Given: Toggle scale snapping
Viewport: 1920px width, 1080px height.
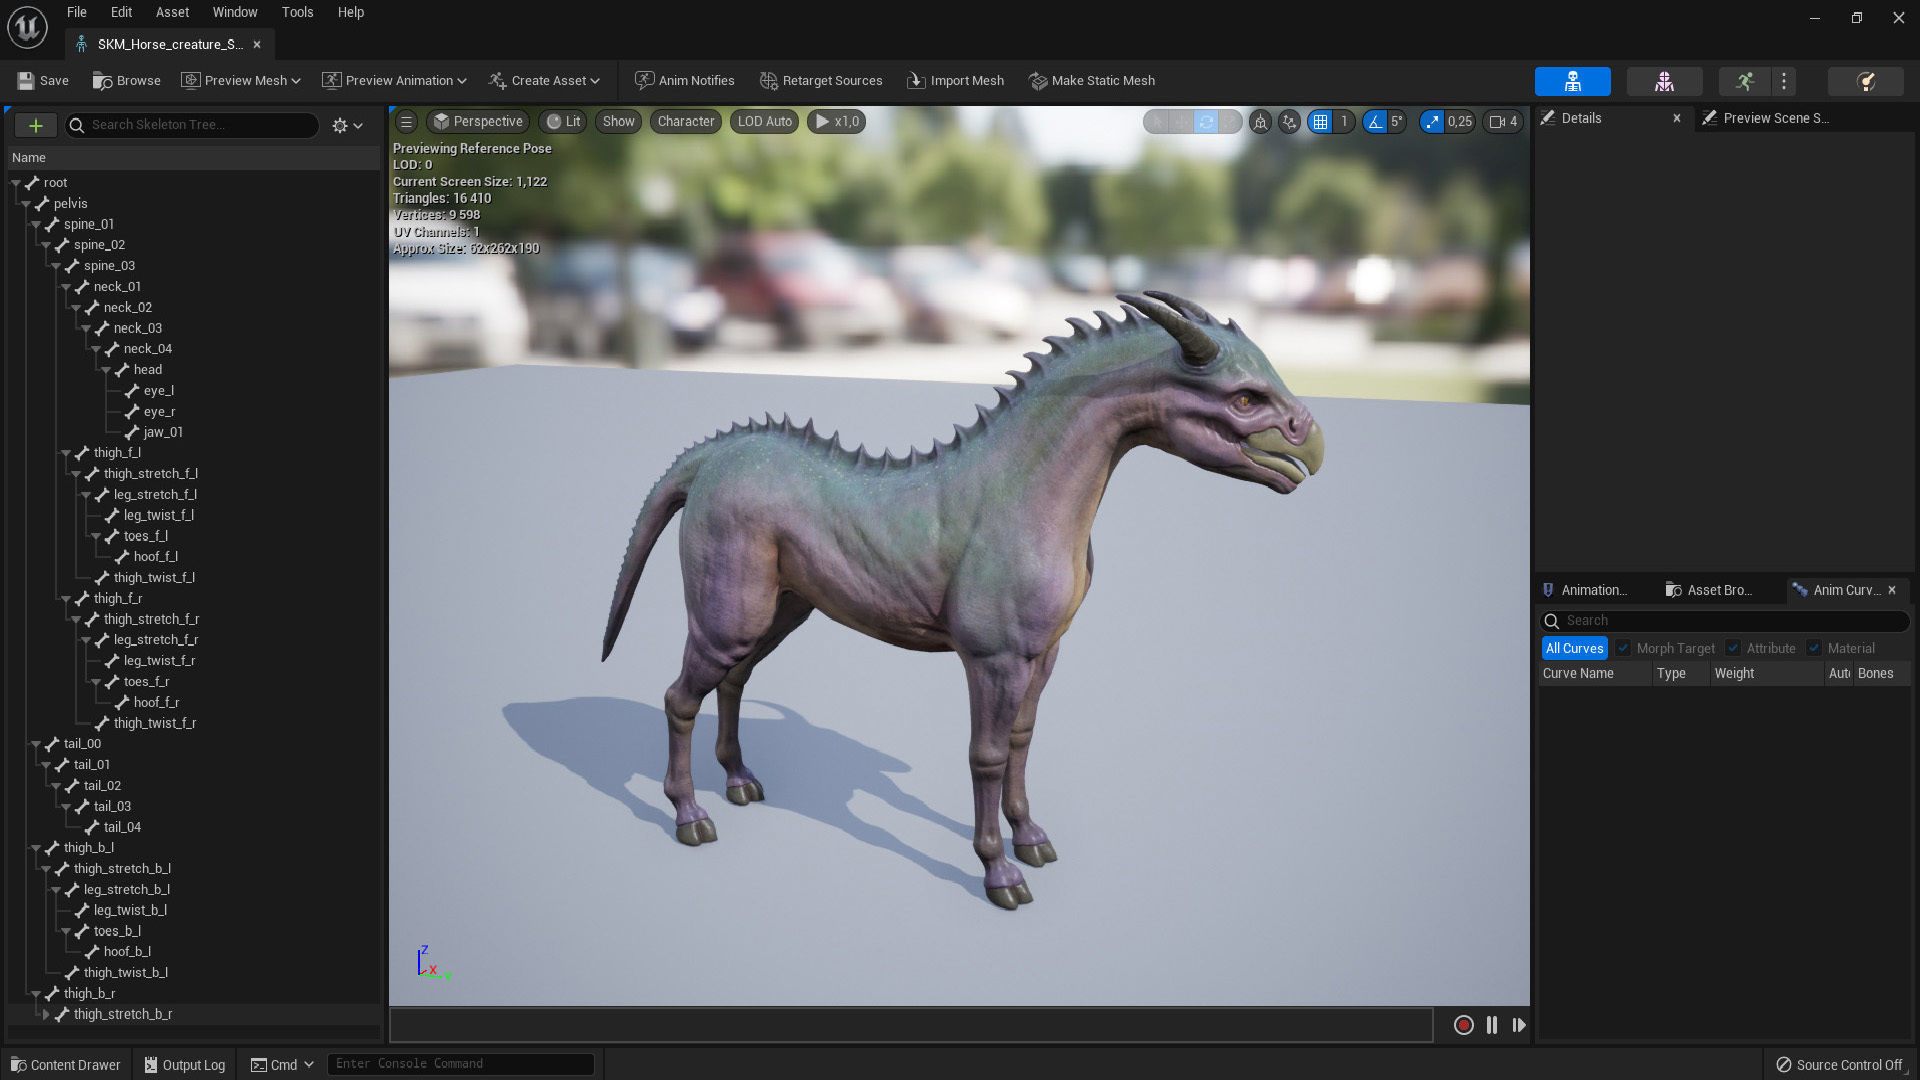Looking at the screenshot, I should coord(1432,121).
